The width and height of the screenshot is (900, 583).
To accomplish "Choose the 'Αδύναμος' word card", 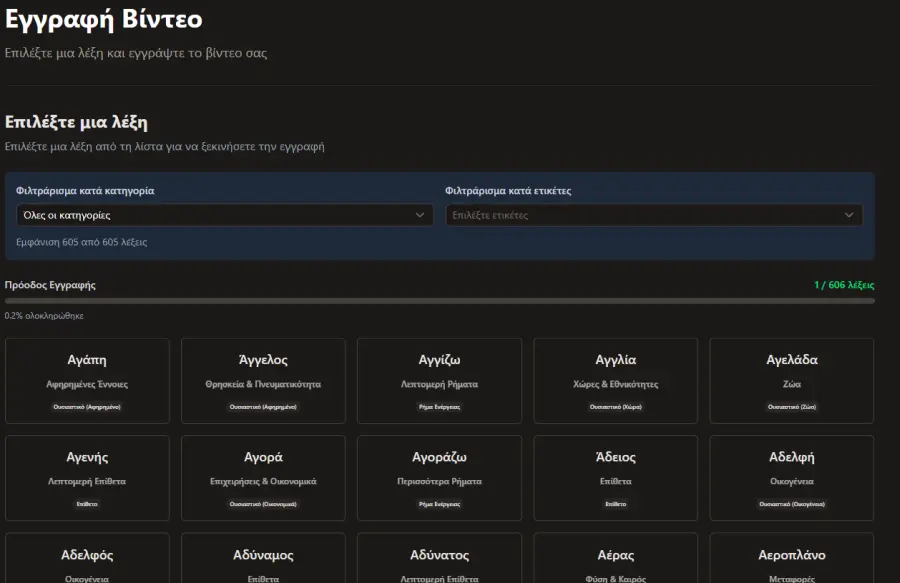I will pyautogui.click(x=263, y=558).
